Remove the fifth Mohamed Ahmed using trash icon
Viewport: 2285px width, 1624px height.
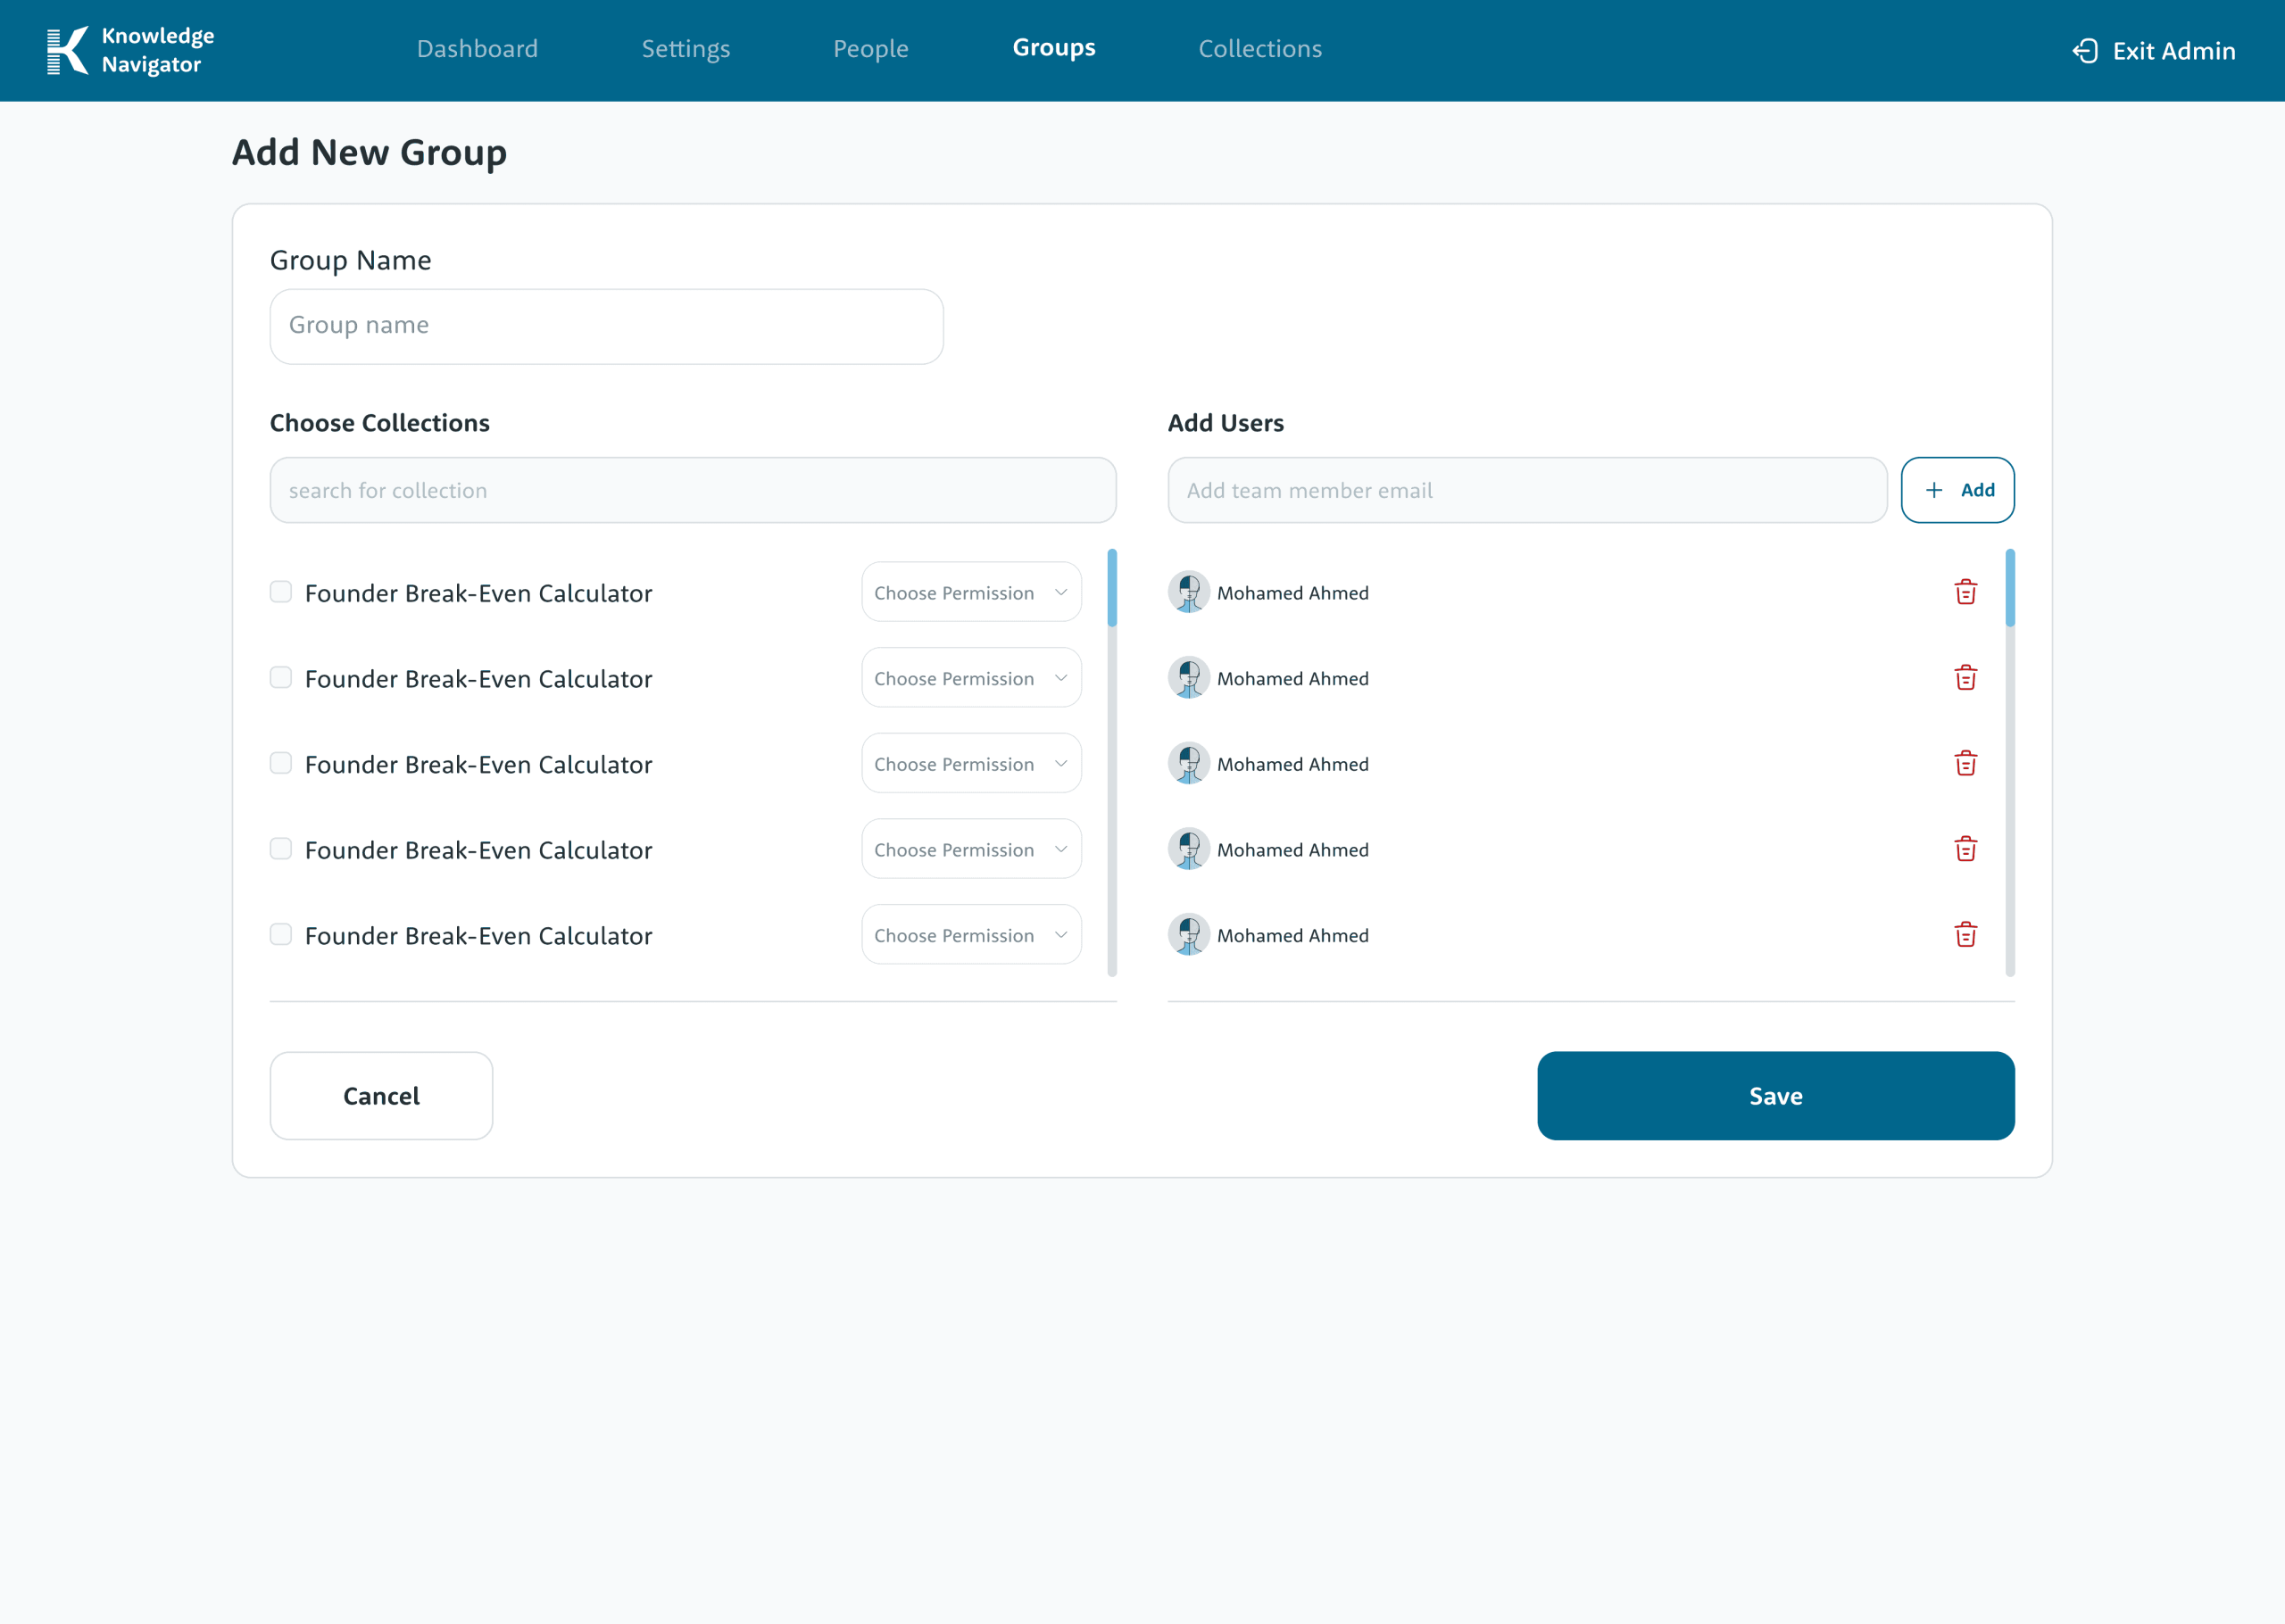point(1965,935)
